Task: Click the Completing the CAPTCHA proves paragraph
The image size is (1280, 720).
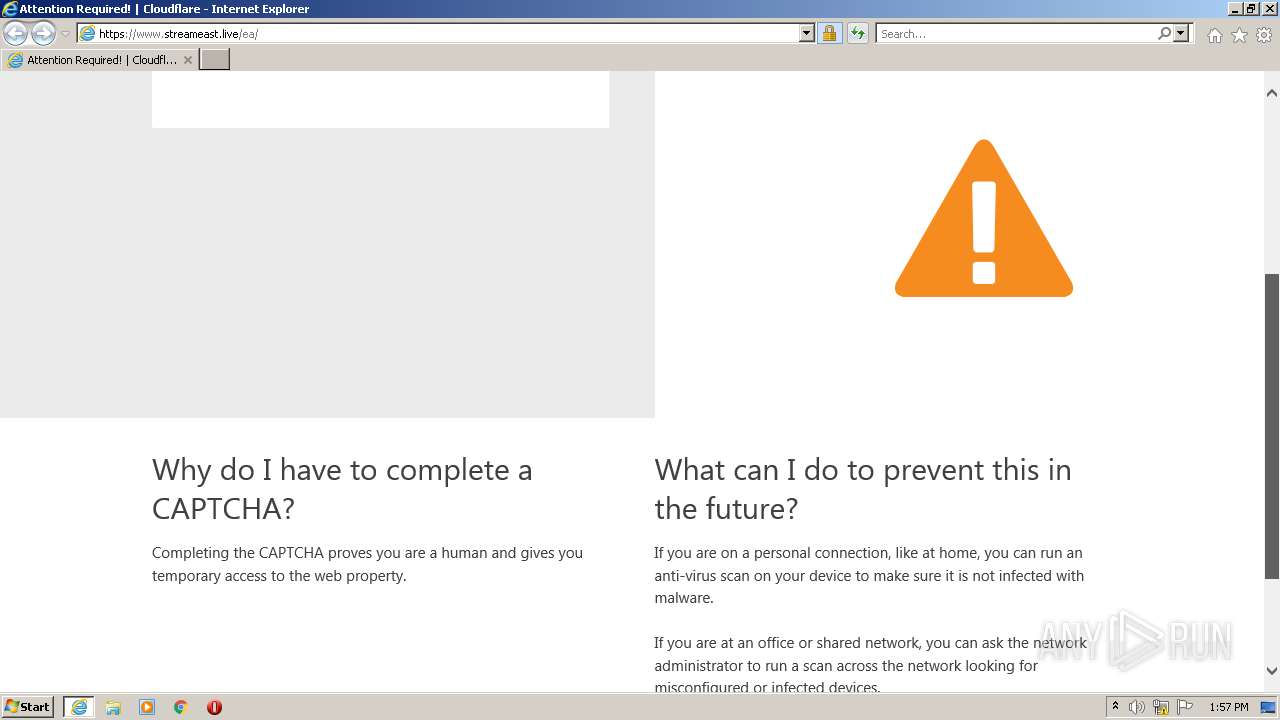Action: 367,564
